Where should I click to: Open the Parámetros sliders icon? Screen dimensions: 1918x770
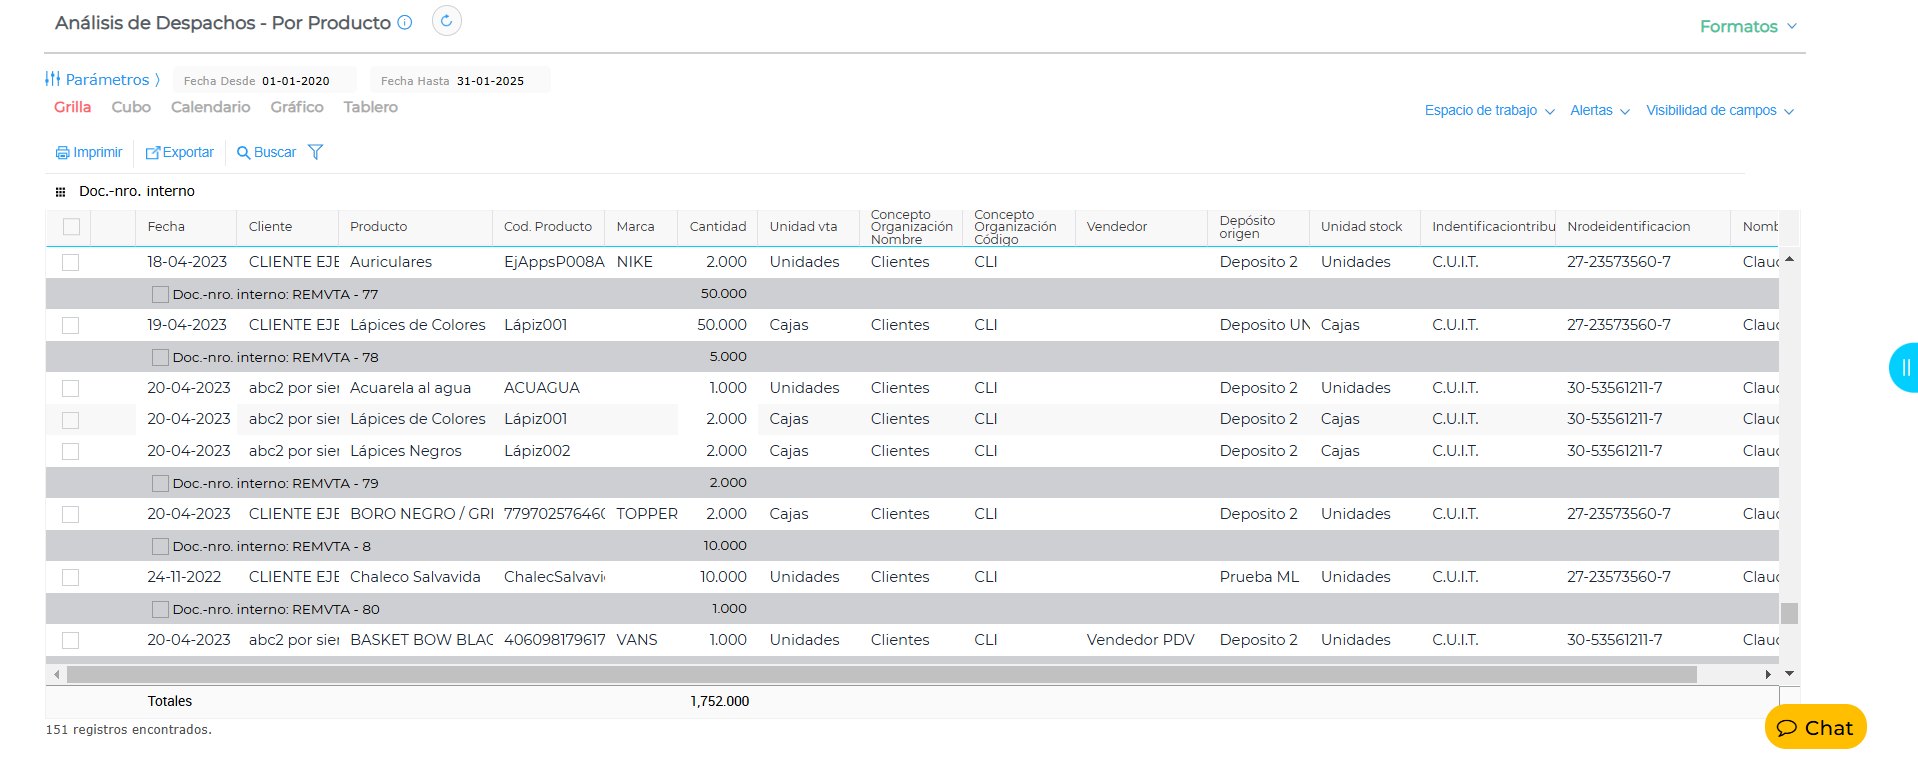(53, 79)
